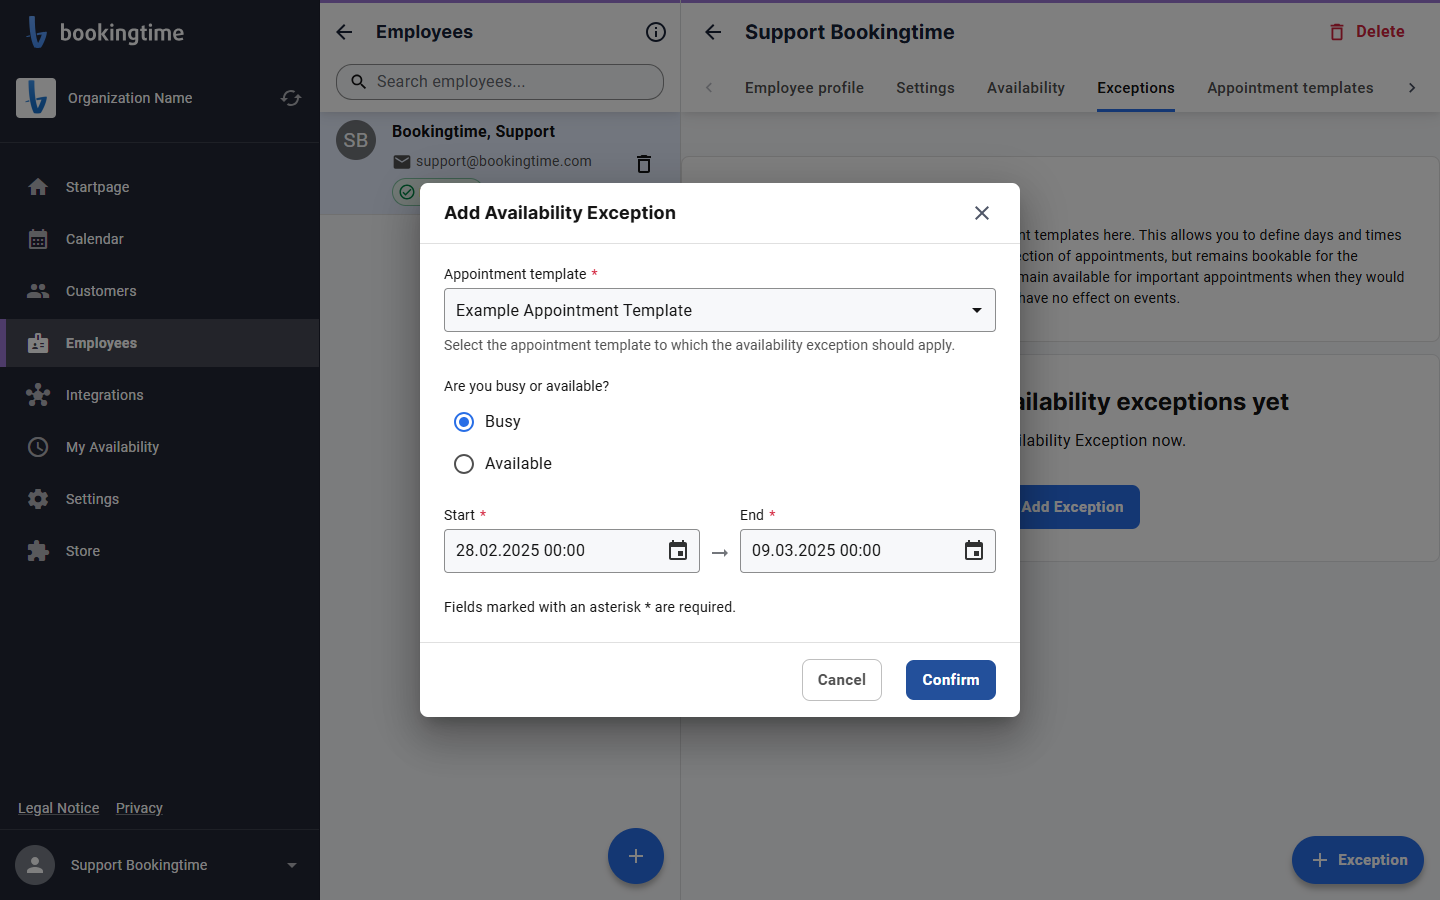Click the Settings gear icon in sidebar
1440x900 pixels.
click(x=38, y=499)
